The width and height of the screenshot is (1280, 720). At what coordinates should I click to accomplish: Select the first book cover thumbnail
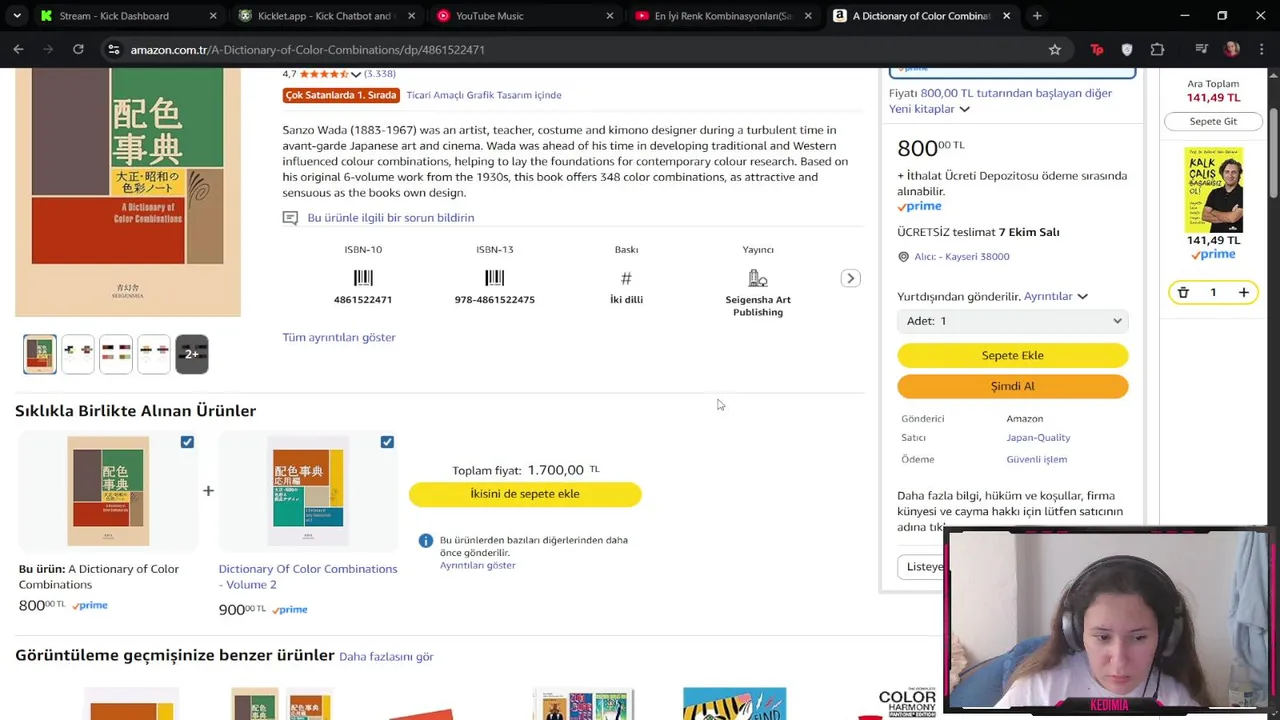40,354
